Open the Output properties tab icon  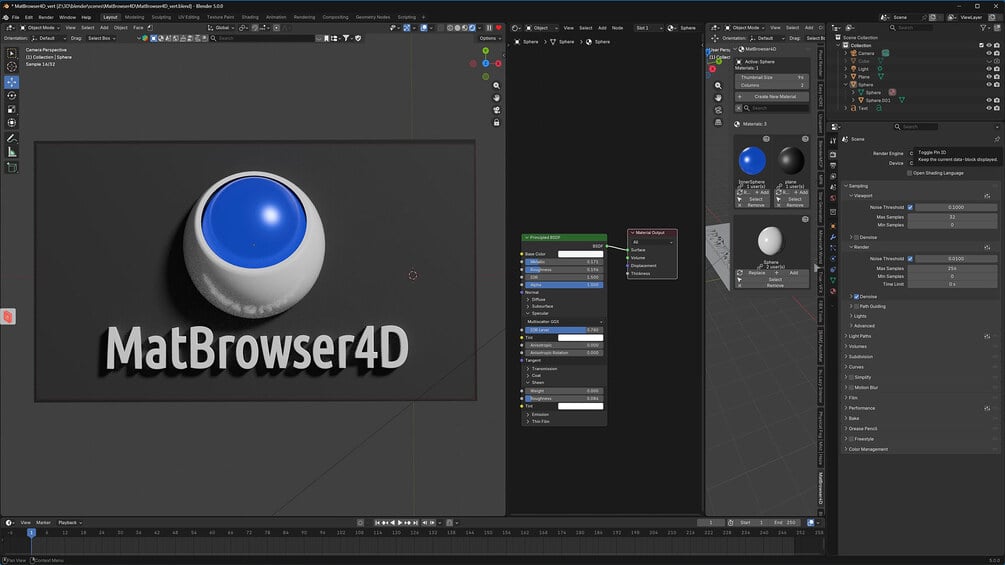click(833, 165)
